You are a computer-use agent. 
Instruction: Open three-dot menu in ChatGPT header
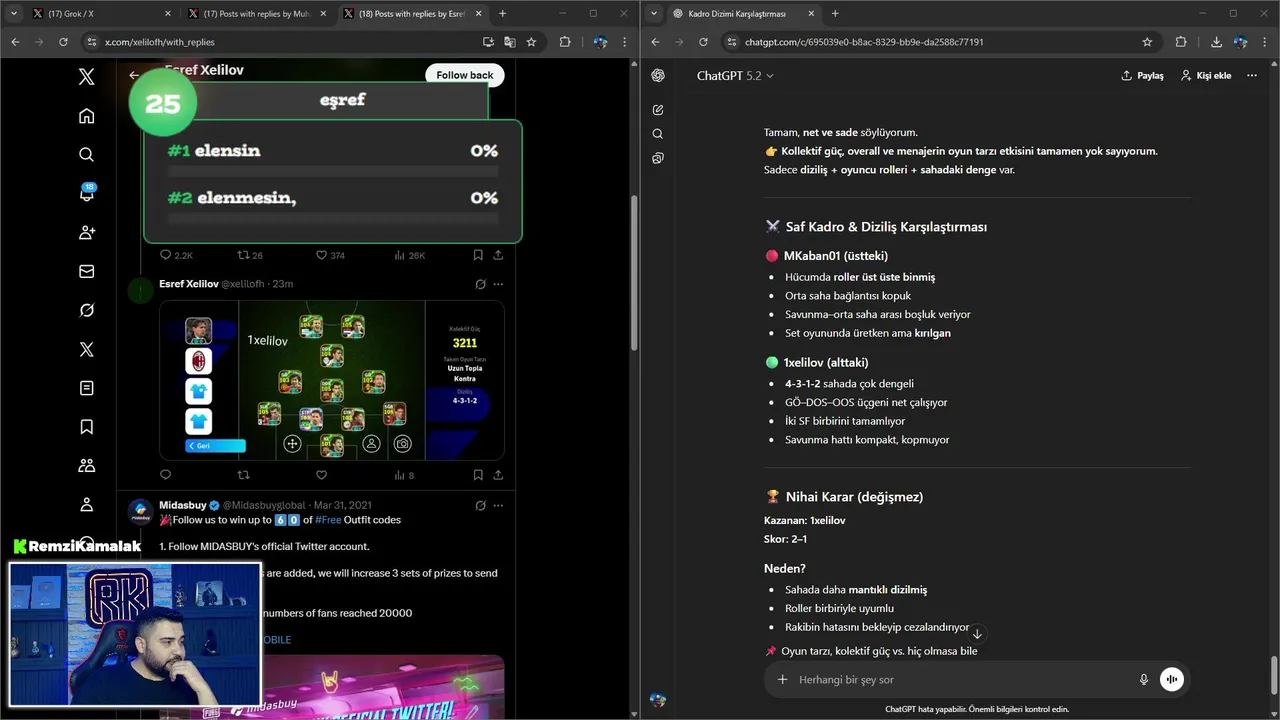click(x=1251, y=76)
